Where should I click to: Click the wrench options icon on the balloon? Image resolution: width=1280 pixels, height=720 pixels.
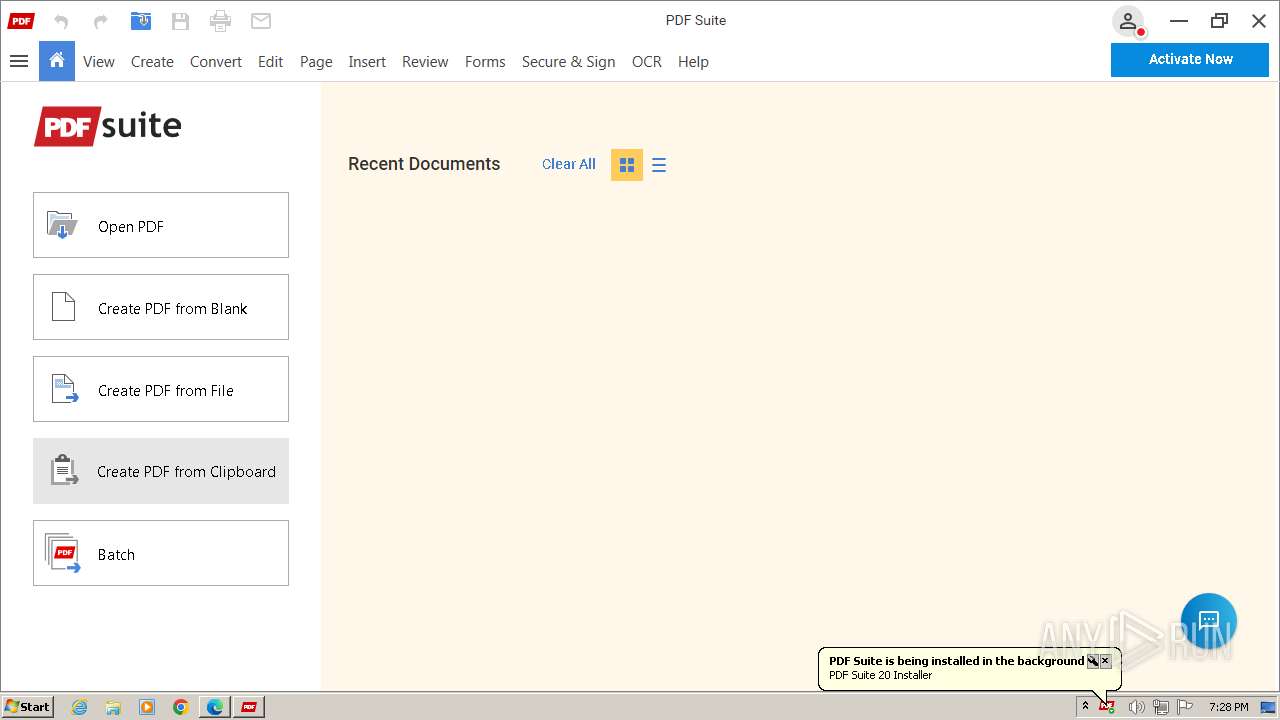tap(1093, 661)
